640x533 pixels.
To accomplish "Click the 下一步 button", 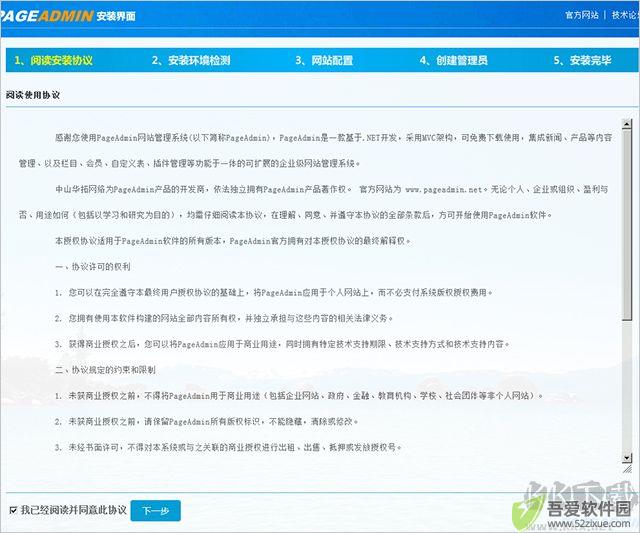I will [156, 511].
